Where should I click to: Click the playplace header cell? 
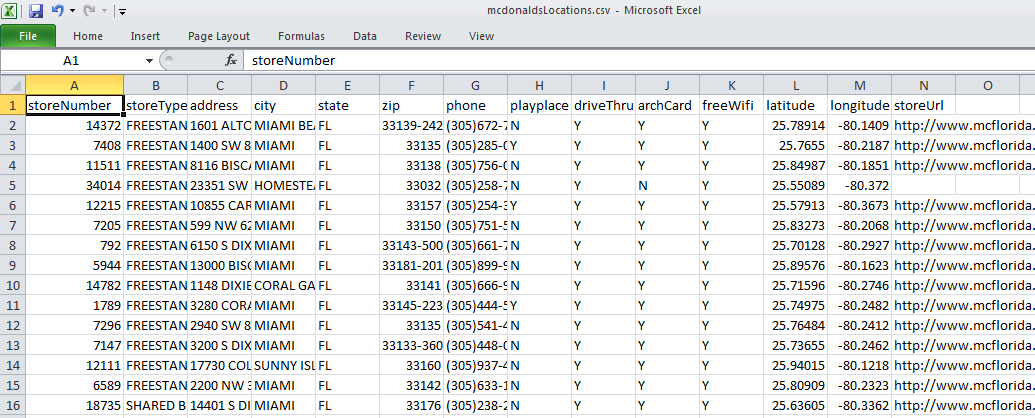[540, 105]
